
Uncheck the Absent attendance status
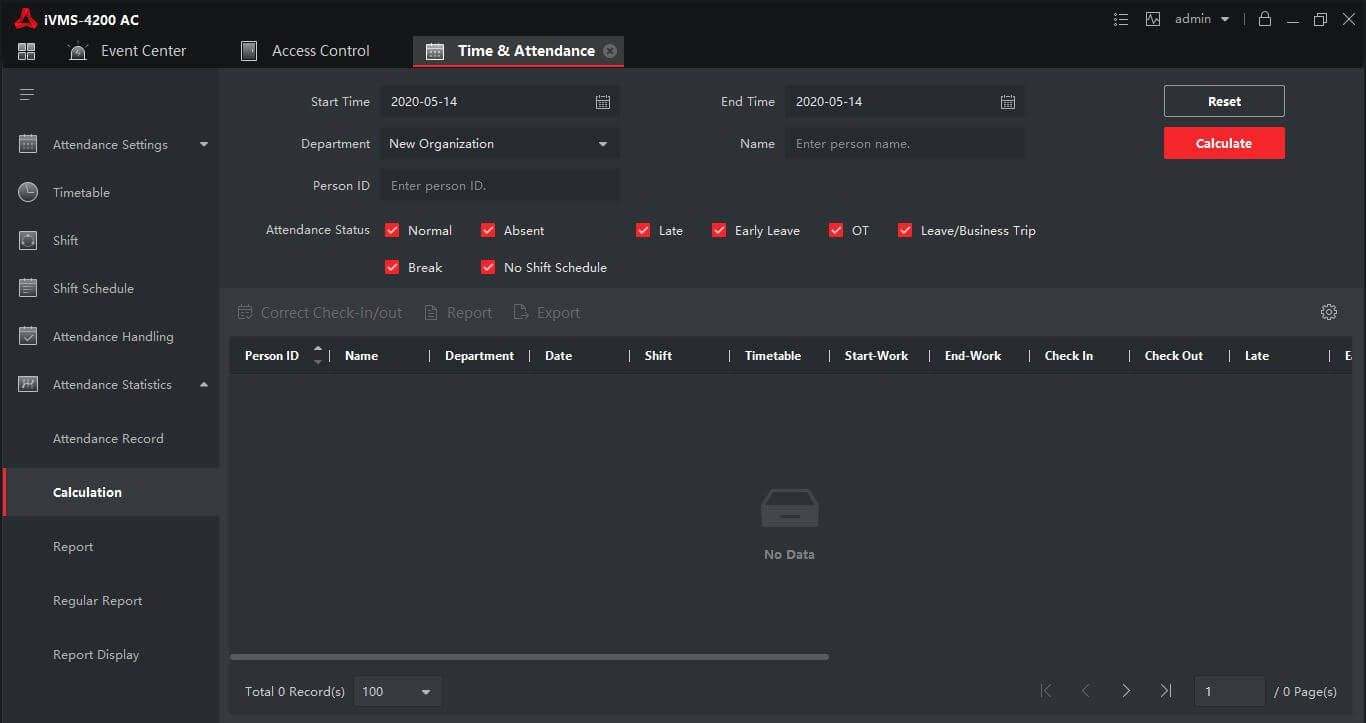pyautogui.click(x=488, y=230)
